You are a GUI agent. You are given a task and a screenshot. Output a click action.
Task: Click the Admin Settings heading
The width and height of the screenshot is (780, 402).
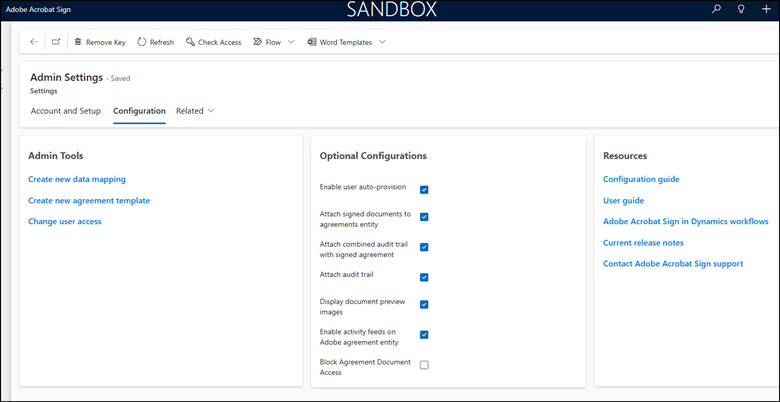pos(66,78)
